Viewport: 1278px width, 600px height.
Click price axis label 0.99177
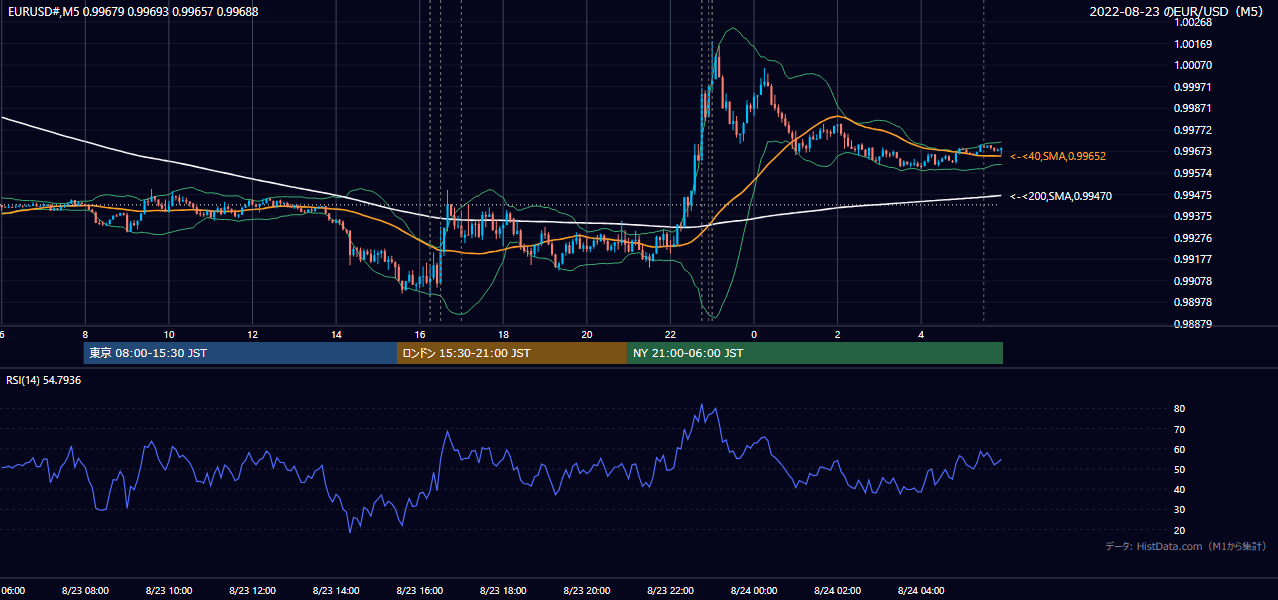[x=1194, y=260]
